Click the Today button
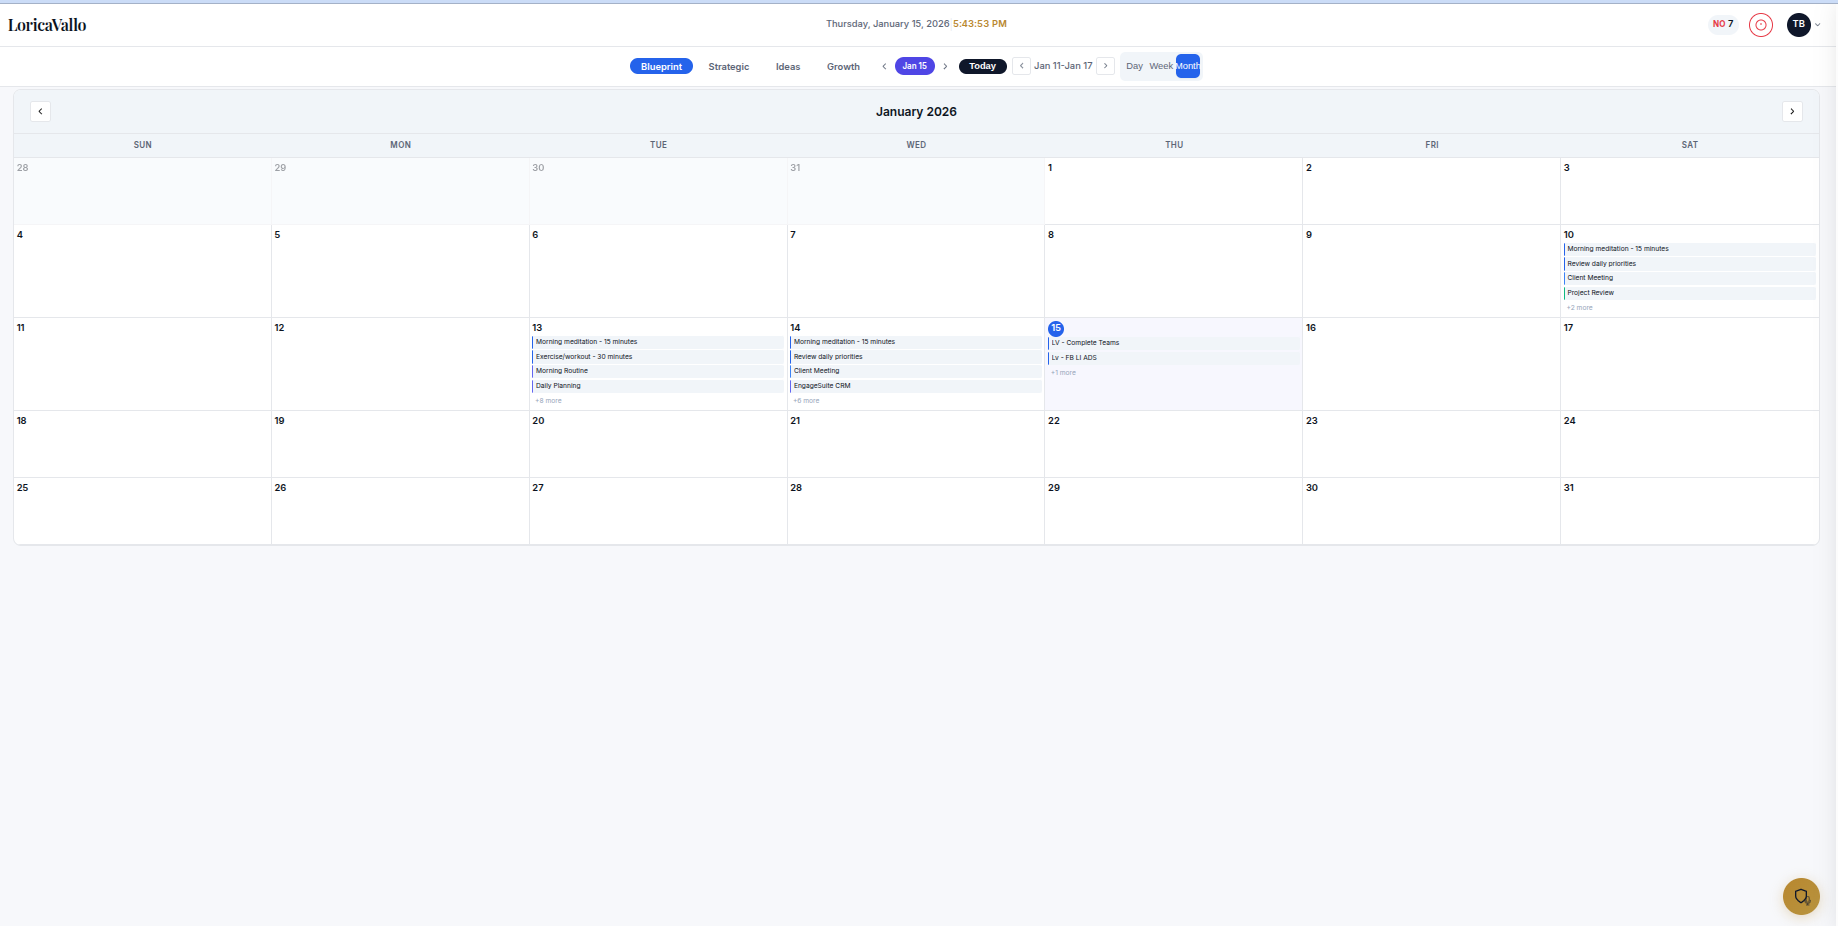Image resolution: width=1838 pixels, height=926 pixels. [982, 65]
